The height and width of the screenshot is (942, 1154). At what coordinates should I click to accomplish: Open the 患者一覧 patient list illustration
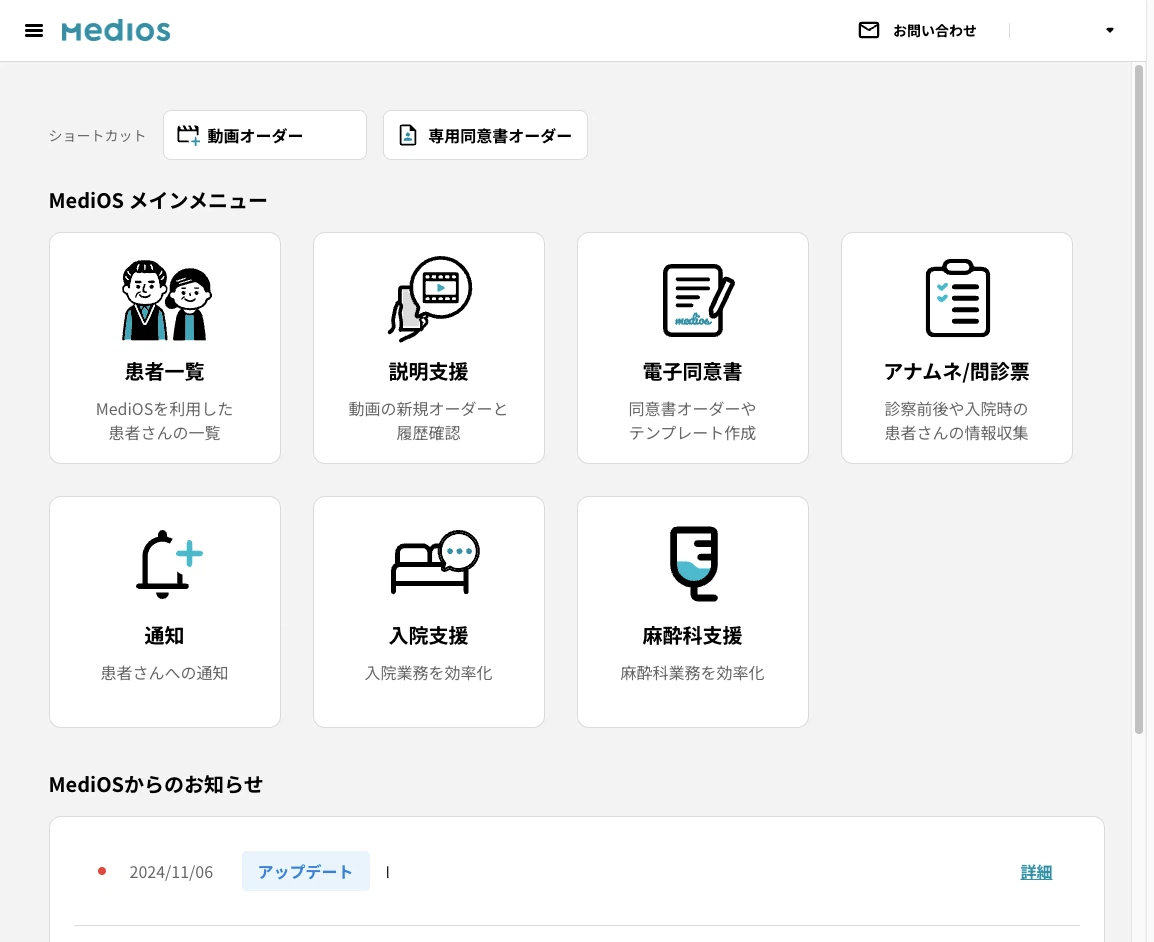(x=166, y=300)
